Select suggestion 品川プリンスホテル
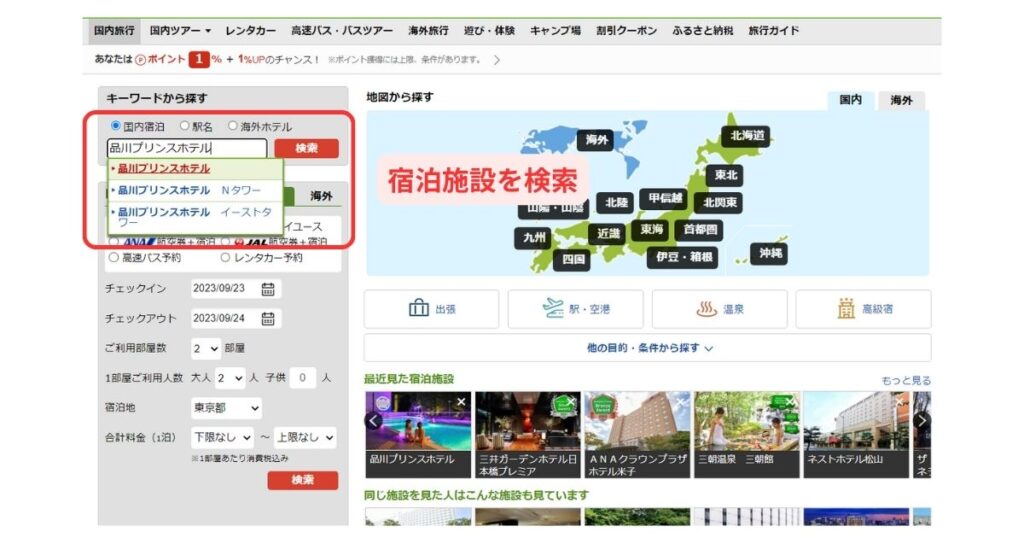Viewport: 1024px width, 538px height. point(196,168)
